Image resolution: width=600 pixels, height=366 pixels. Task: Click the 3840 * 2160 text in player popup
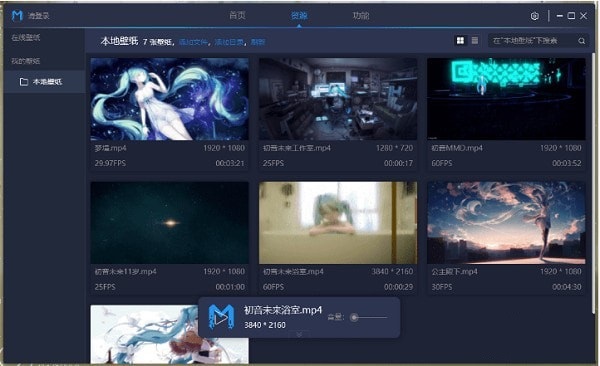click(x=265, y=325)
